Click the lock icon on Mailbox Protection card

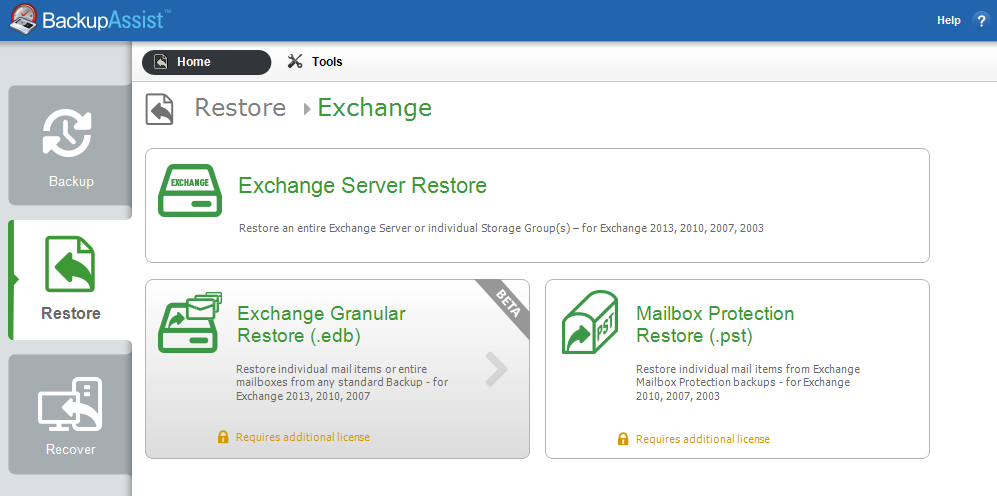click(623, 439)
